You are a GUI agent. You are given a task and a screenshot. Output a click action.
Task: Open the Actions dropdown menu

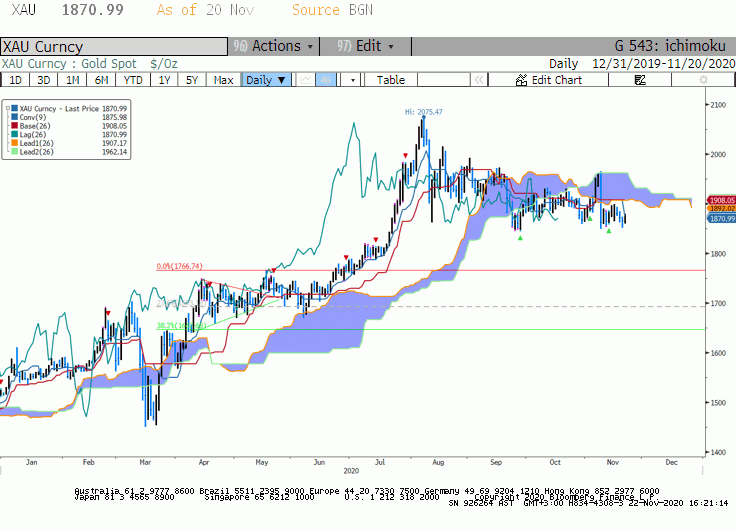274,46
